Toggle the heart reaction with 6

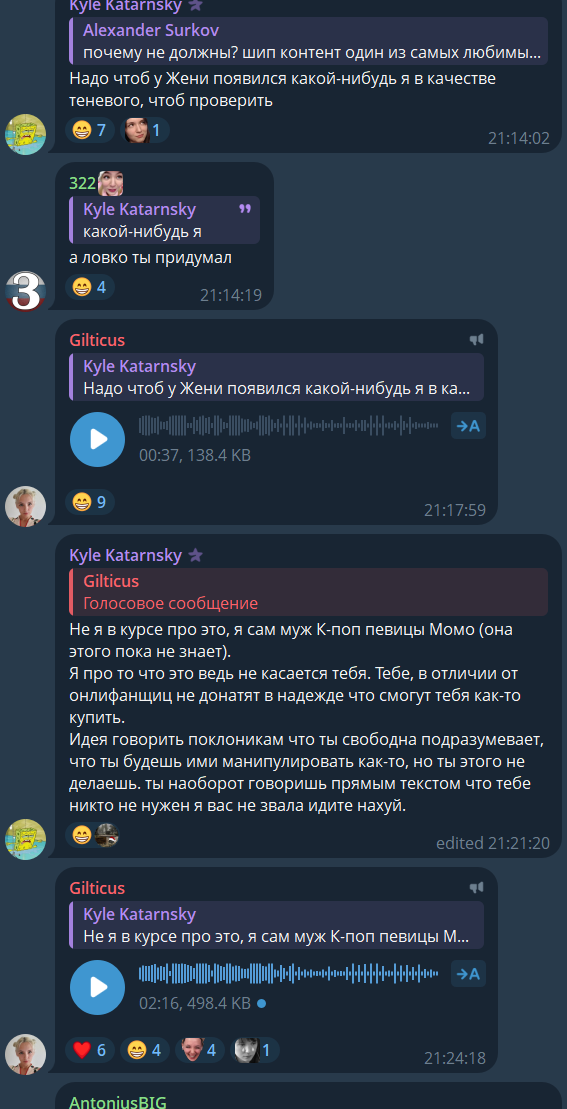coord(90,1050)
